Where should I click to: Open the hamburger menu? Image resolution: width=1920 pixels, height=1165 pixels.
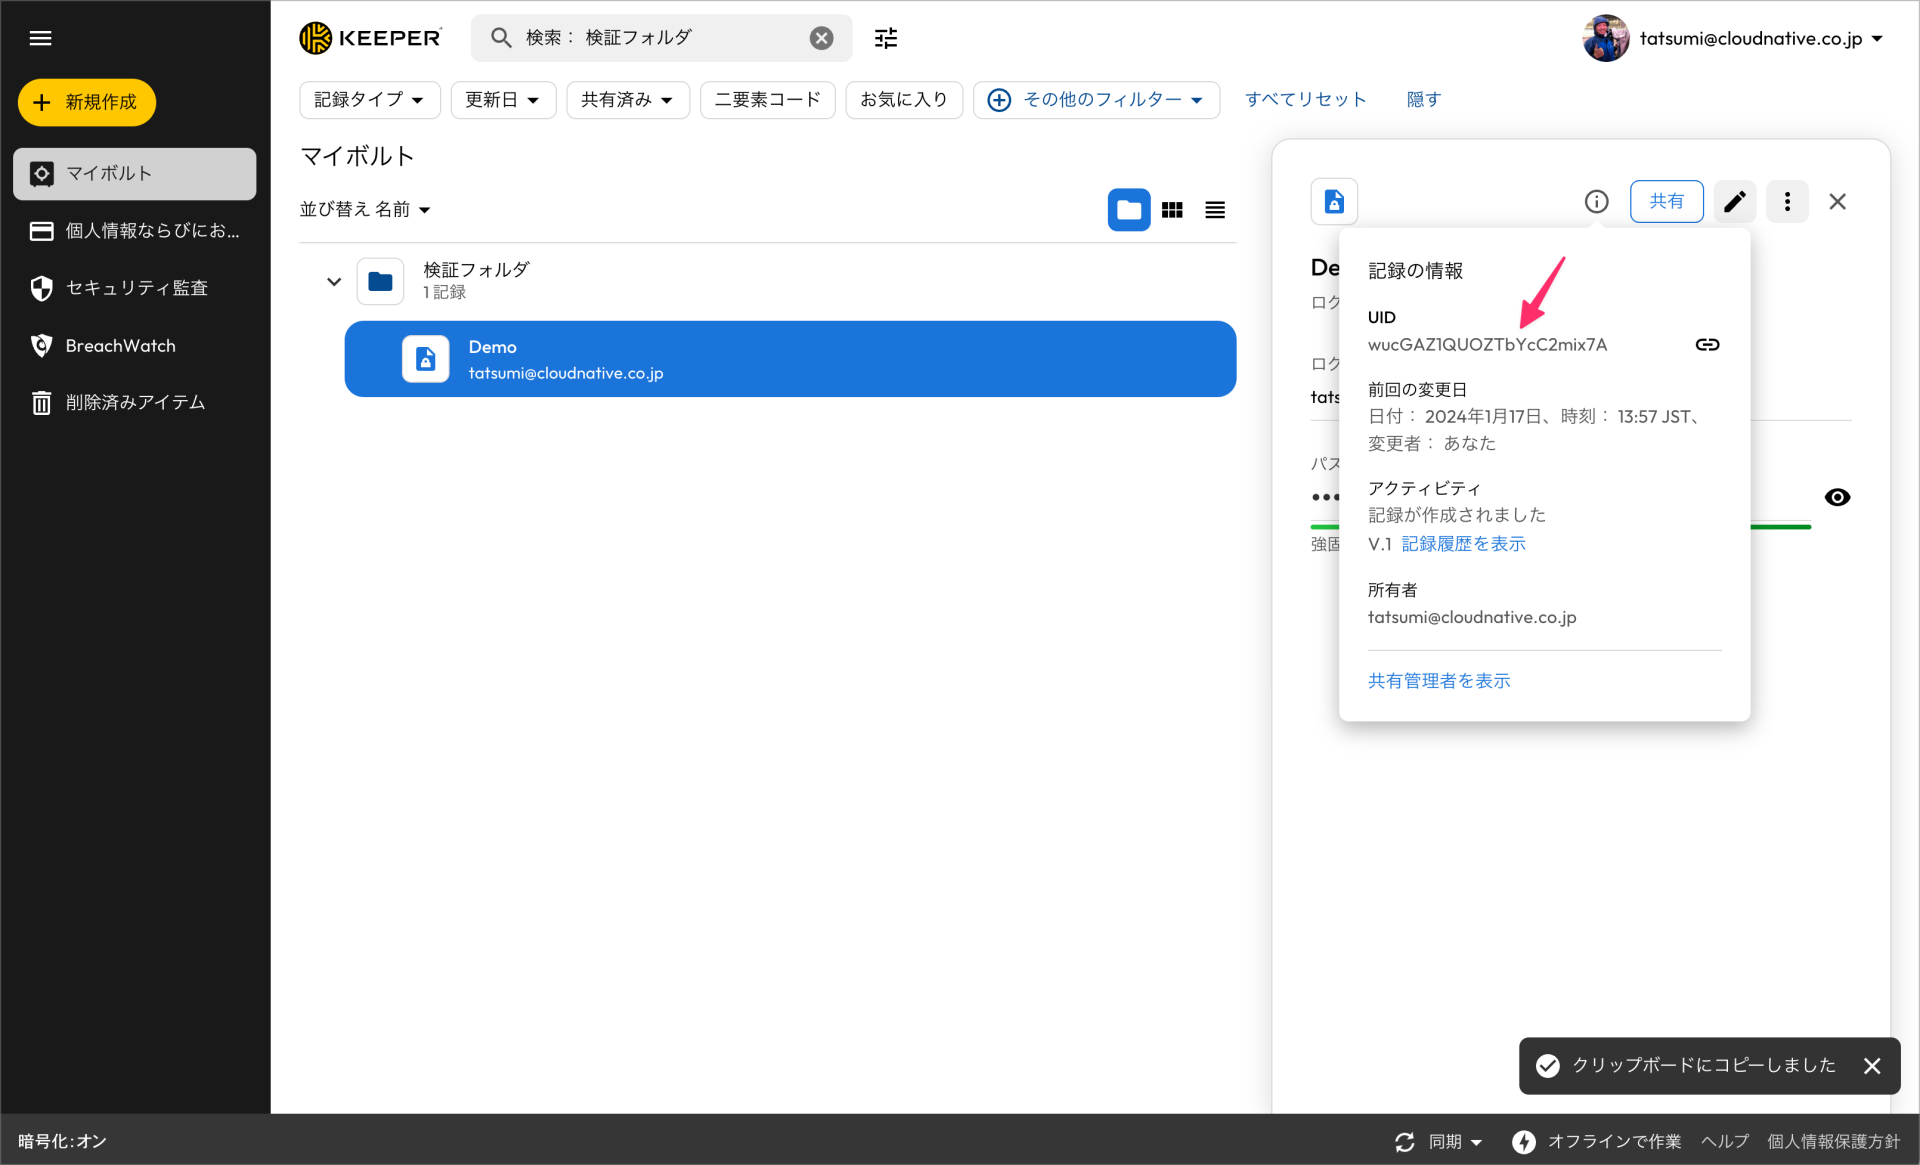(x=41, y=38)
